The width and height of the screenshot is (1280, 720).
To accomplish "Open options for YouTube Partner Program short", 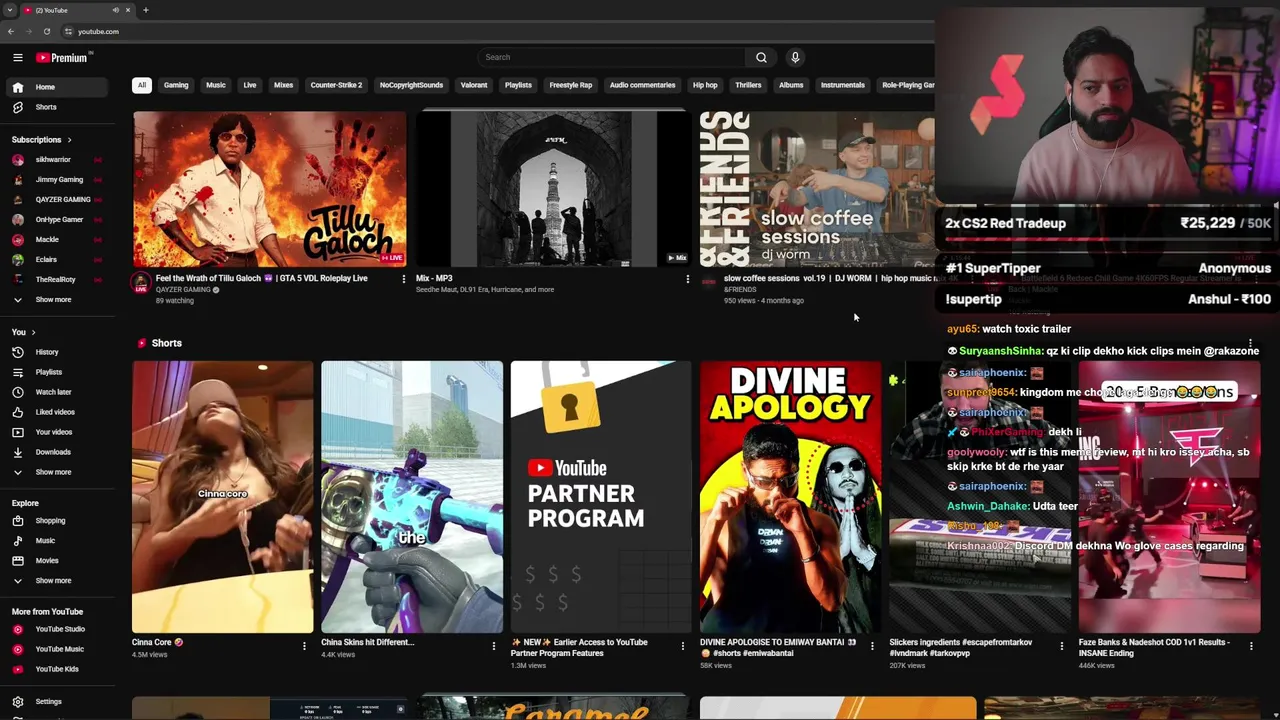I will point(683,646).
